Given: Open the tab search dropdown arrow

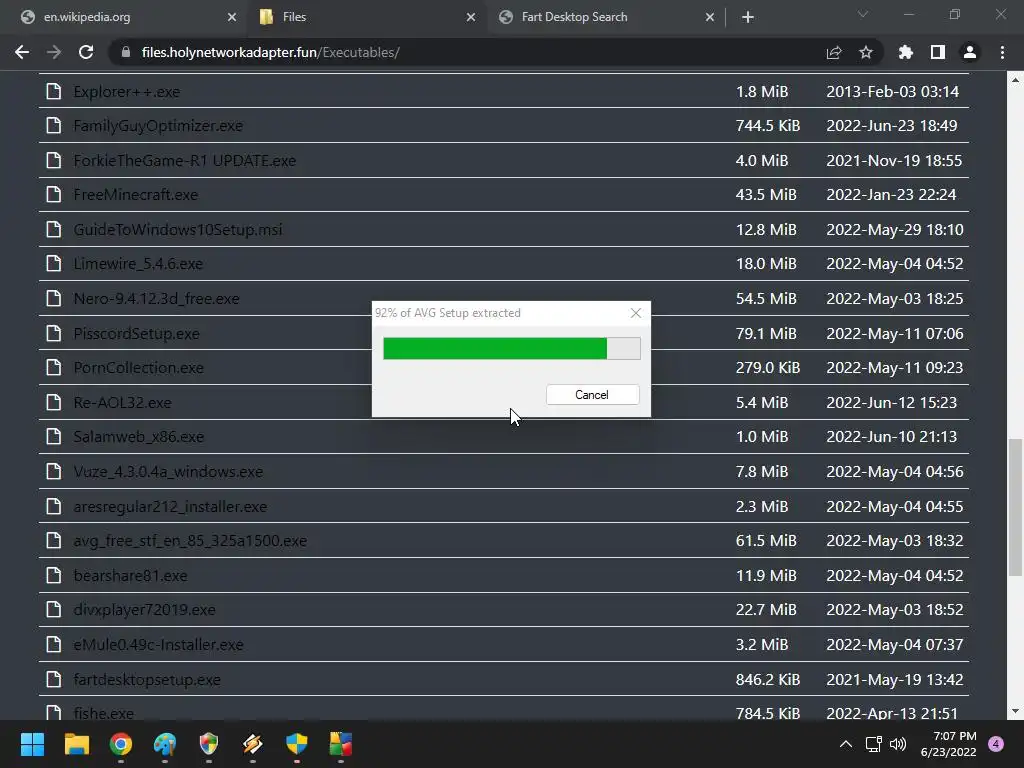Looking at the screenshot, I should point(863,14).
